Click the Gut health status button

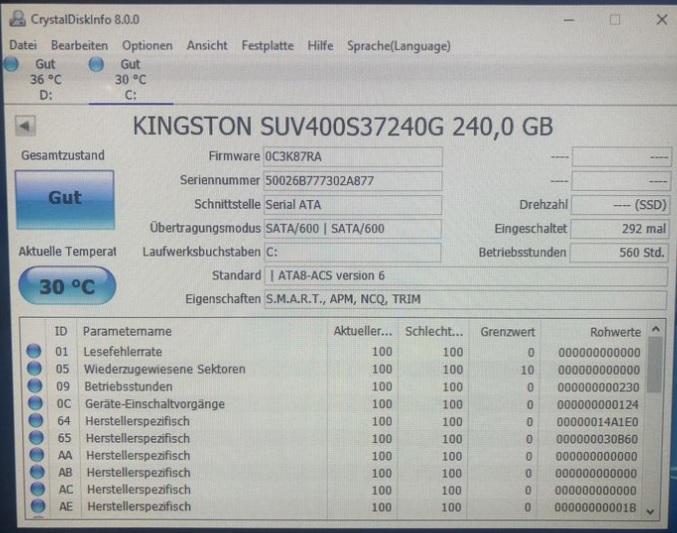tap(65, 199)
